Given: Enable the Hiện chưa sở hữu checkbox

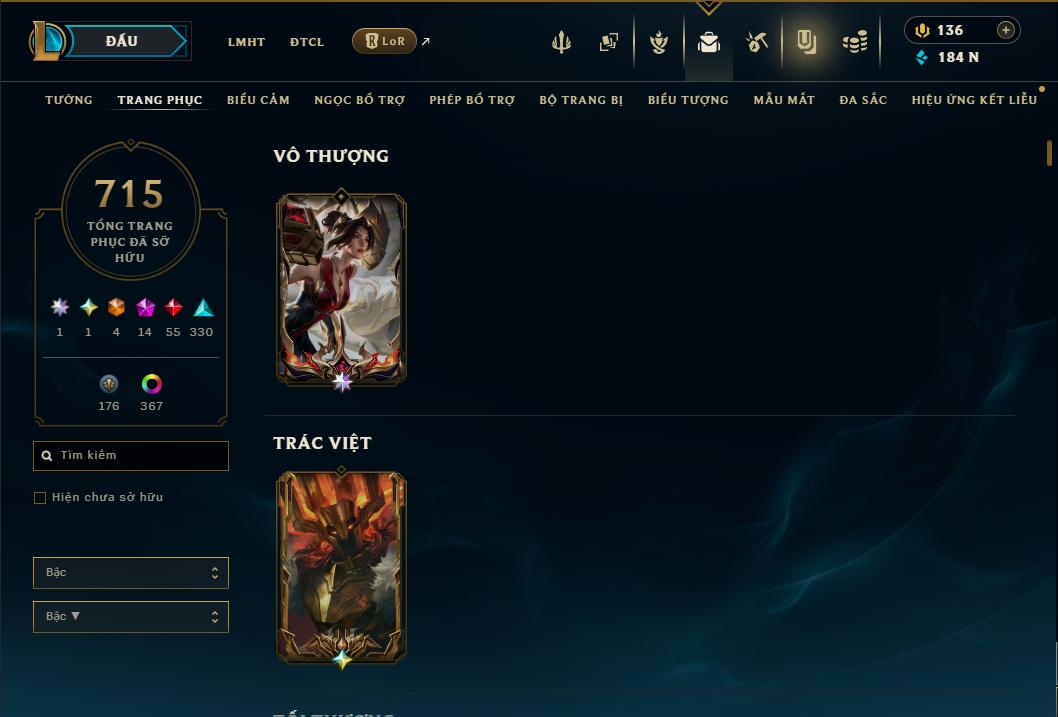Looking at the screenshot, I should [40, 498].
